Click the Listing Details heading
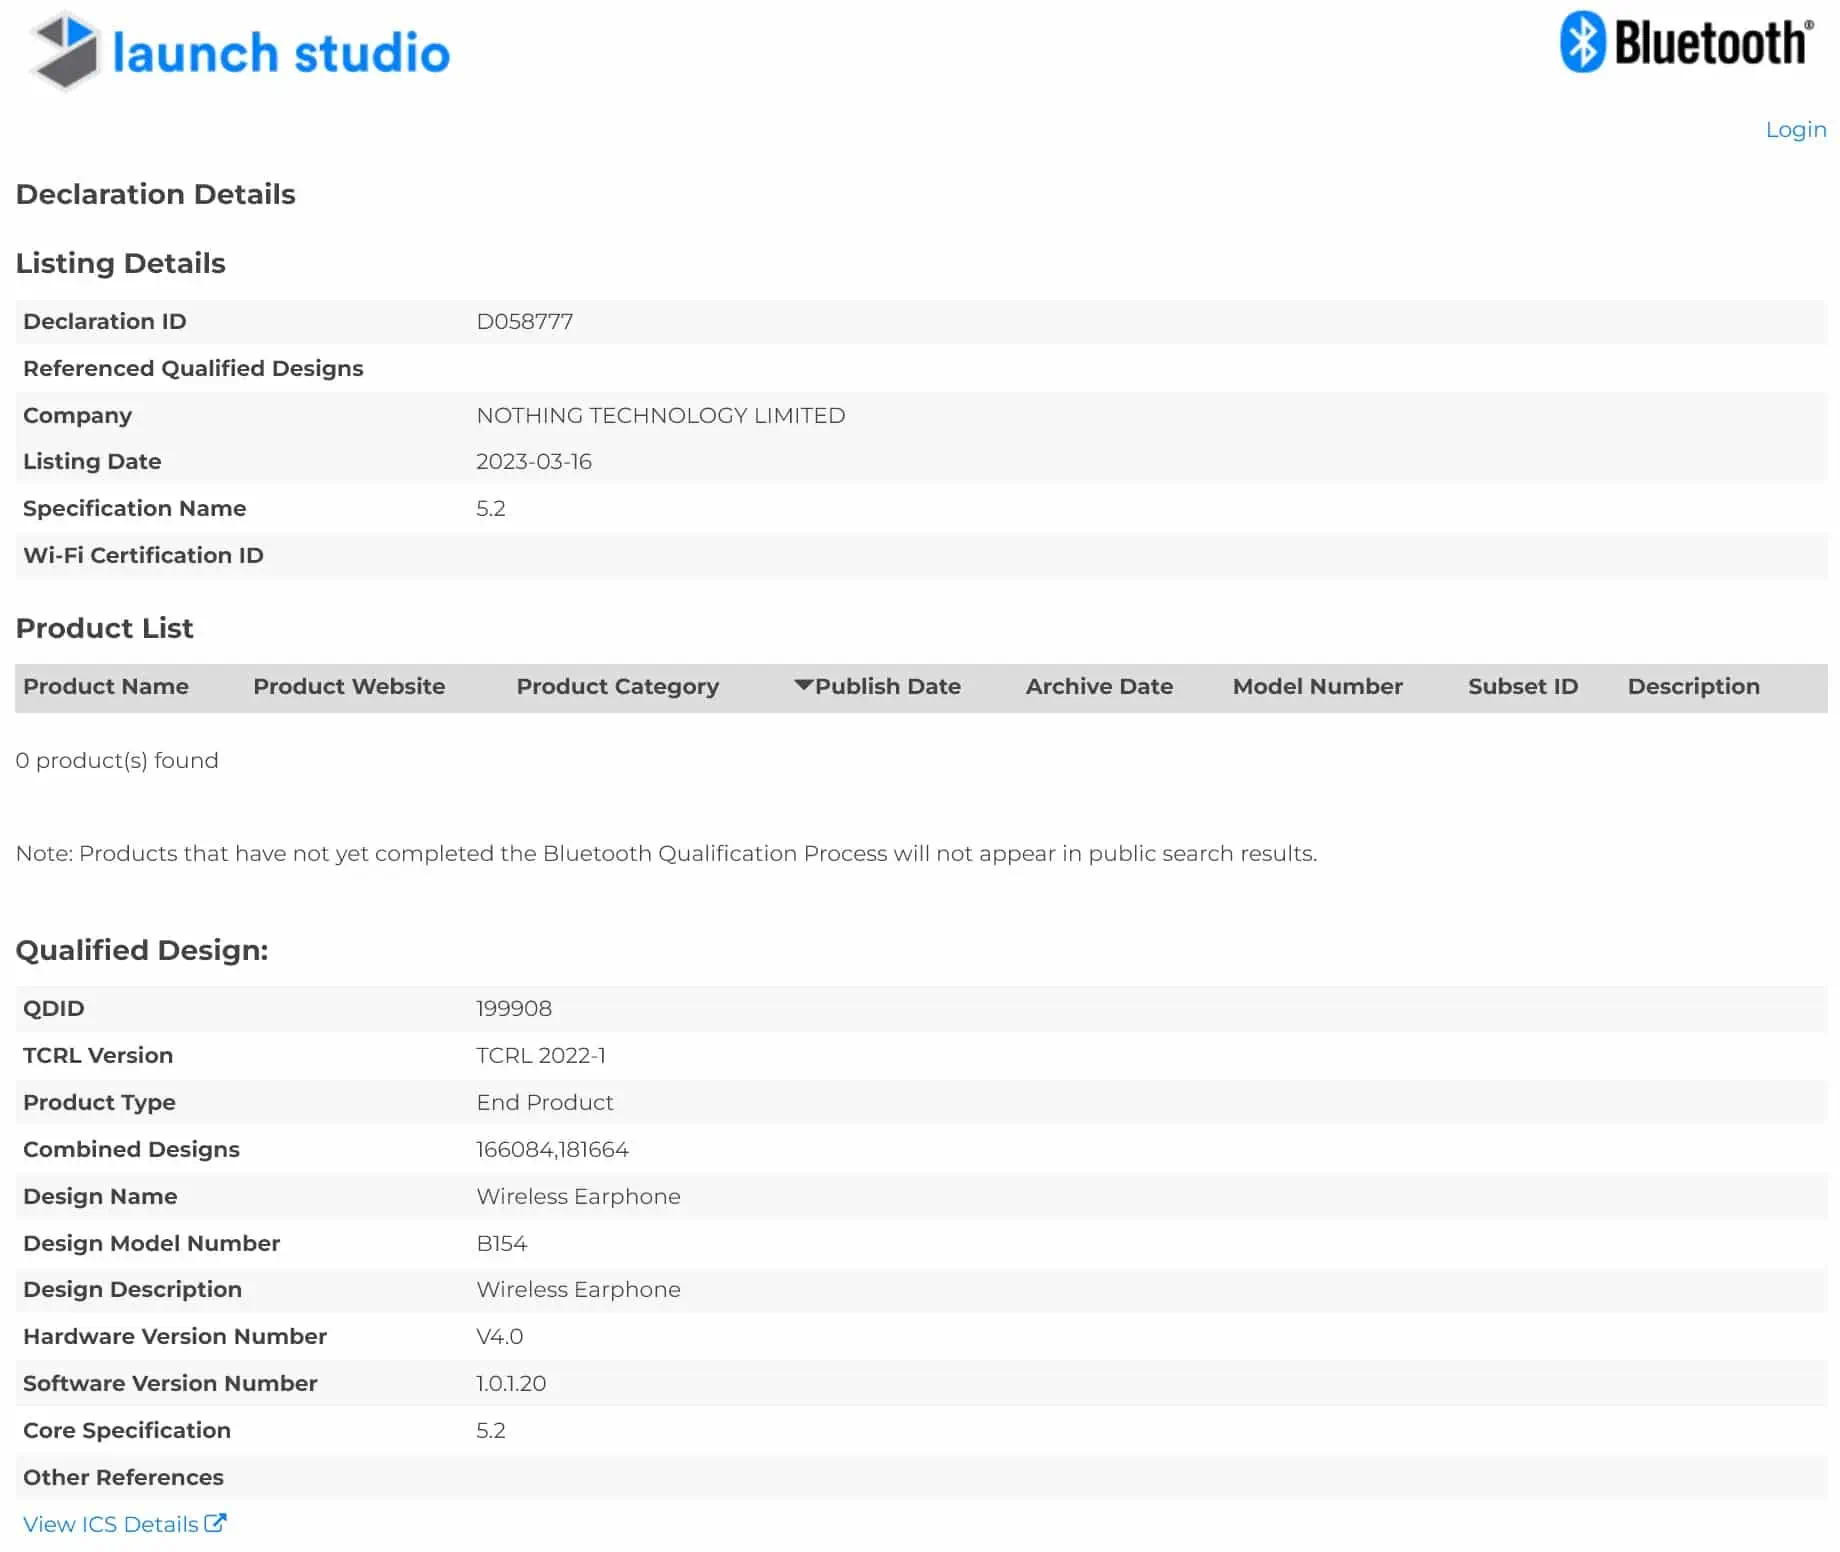Screen dimensions: 1840x1552 tap(120, 263)
